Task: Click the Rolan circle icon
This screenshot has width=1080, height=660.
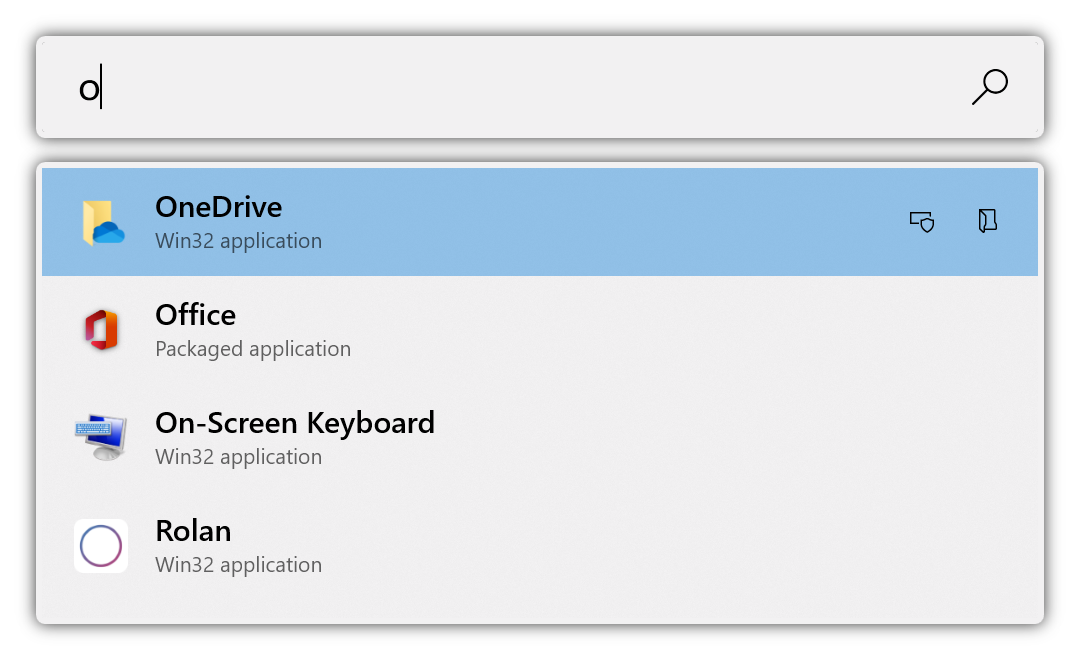Action: coord(101,546)
